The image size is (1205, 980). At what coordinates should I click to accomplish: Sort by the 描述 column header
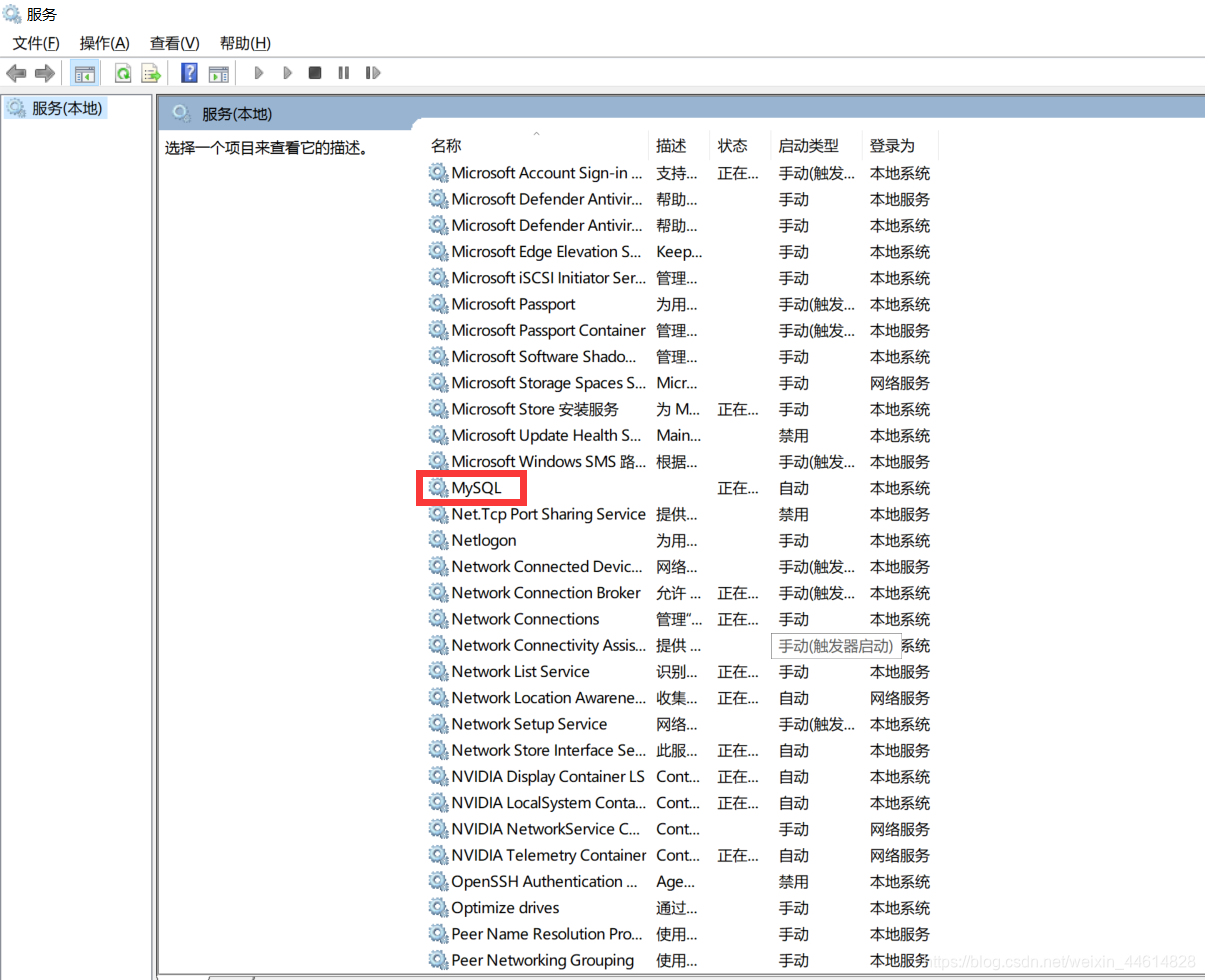(671, 146)
